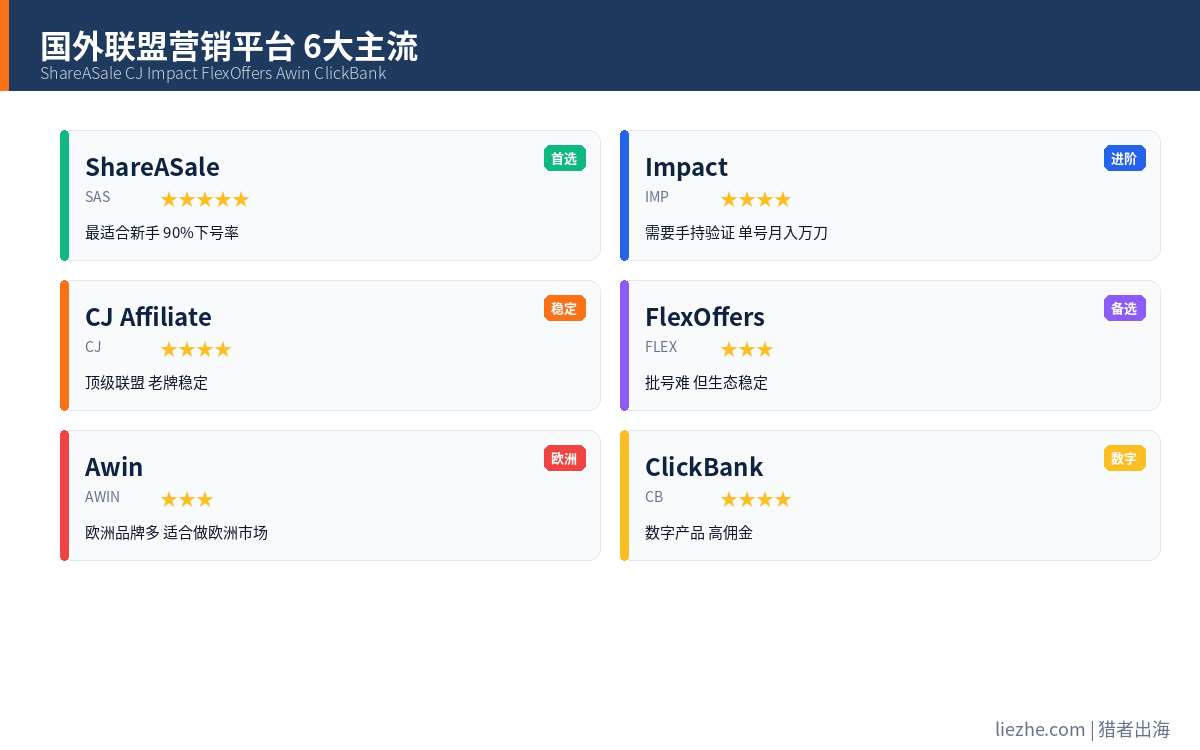Click the purple 备选 badge

tap(1125, 308)
